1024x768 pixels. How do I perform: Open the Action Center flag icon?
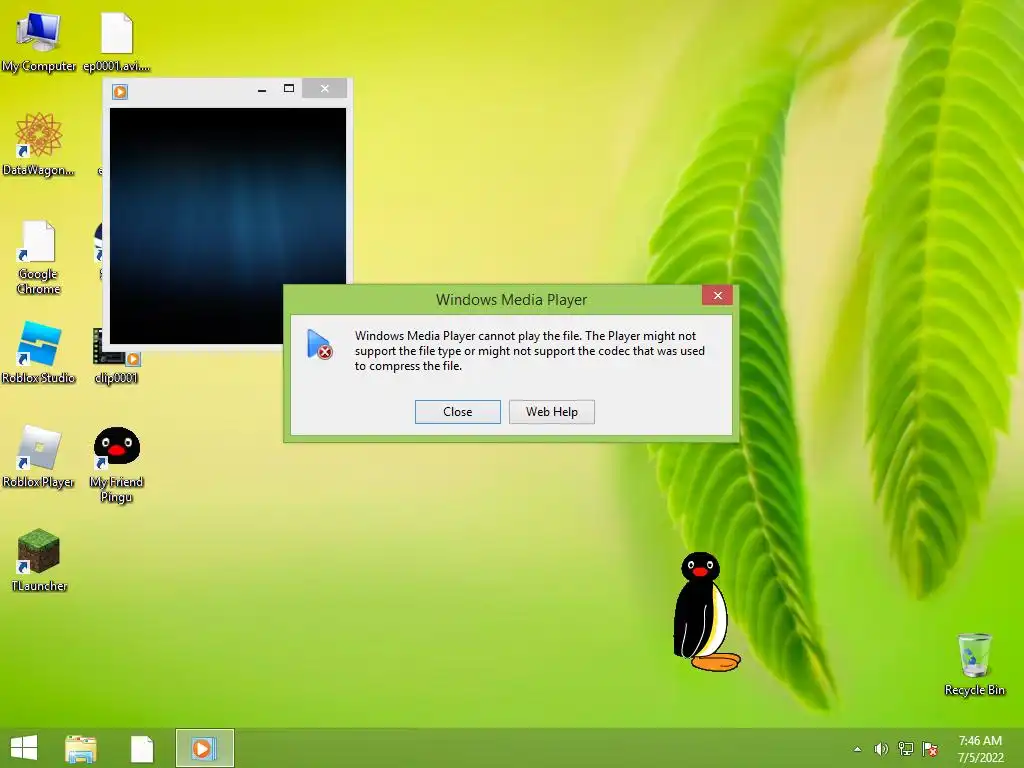click(x=930, y=749)
